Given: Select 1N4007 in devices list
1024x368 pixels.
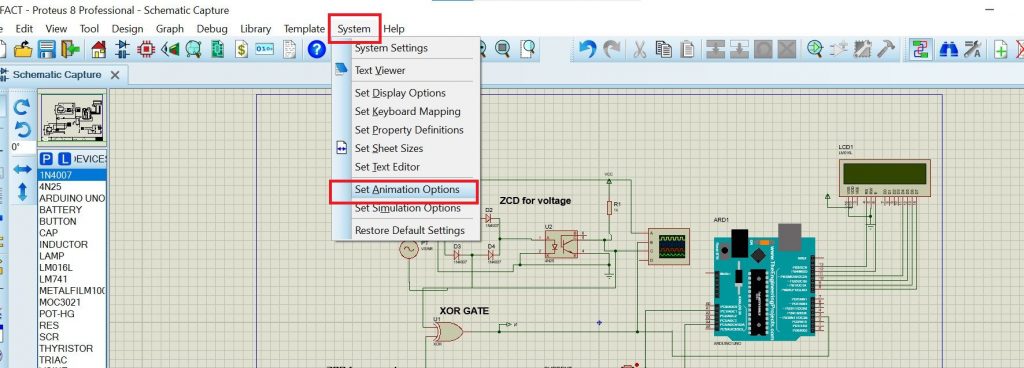Looking at the screenshot, I should [x=72, y=175].
